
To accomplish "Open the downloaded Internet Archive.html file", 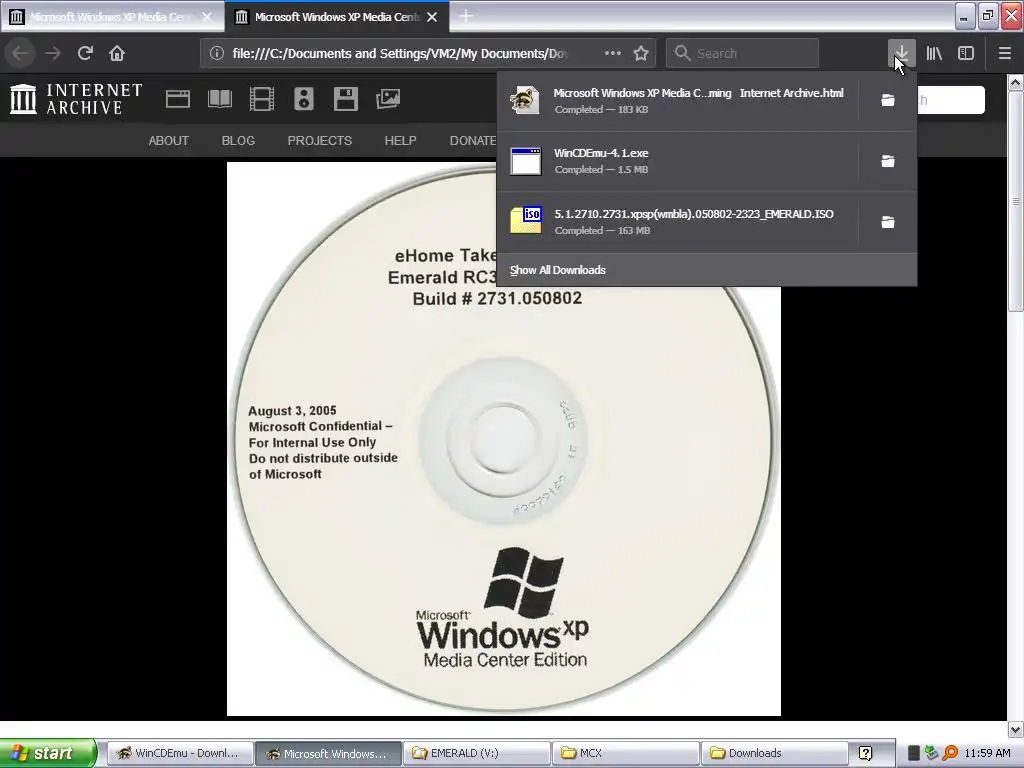I will click(677, 101).
